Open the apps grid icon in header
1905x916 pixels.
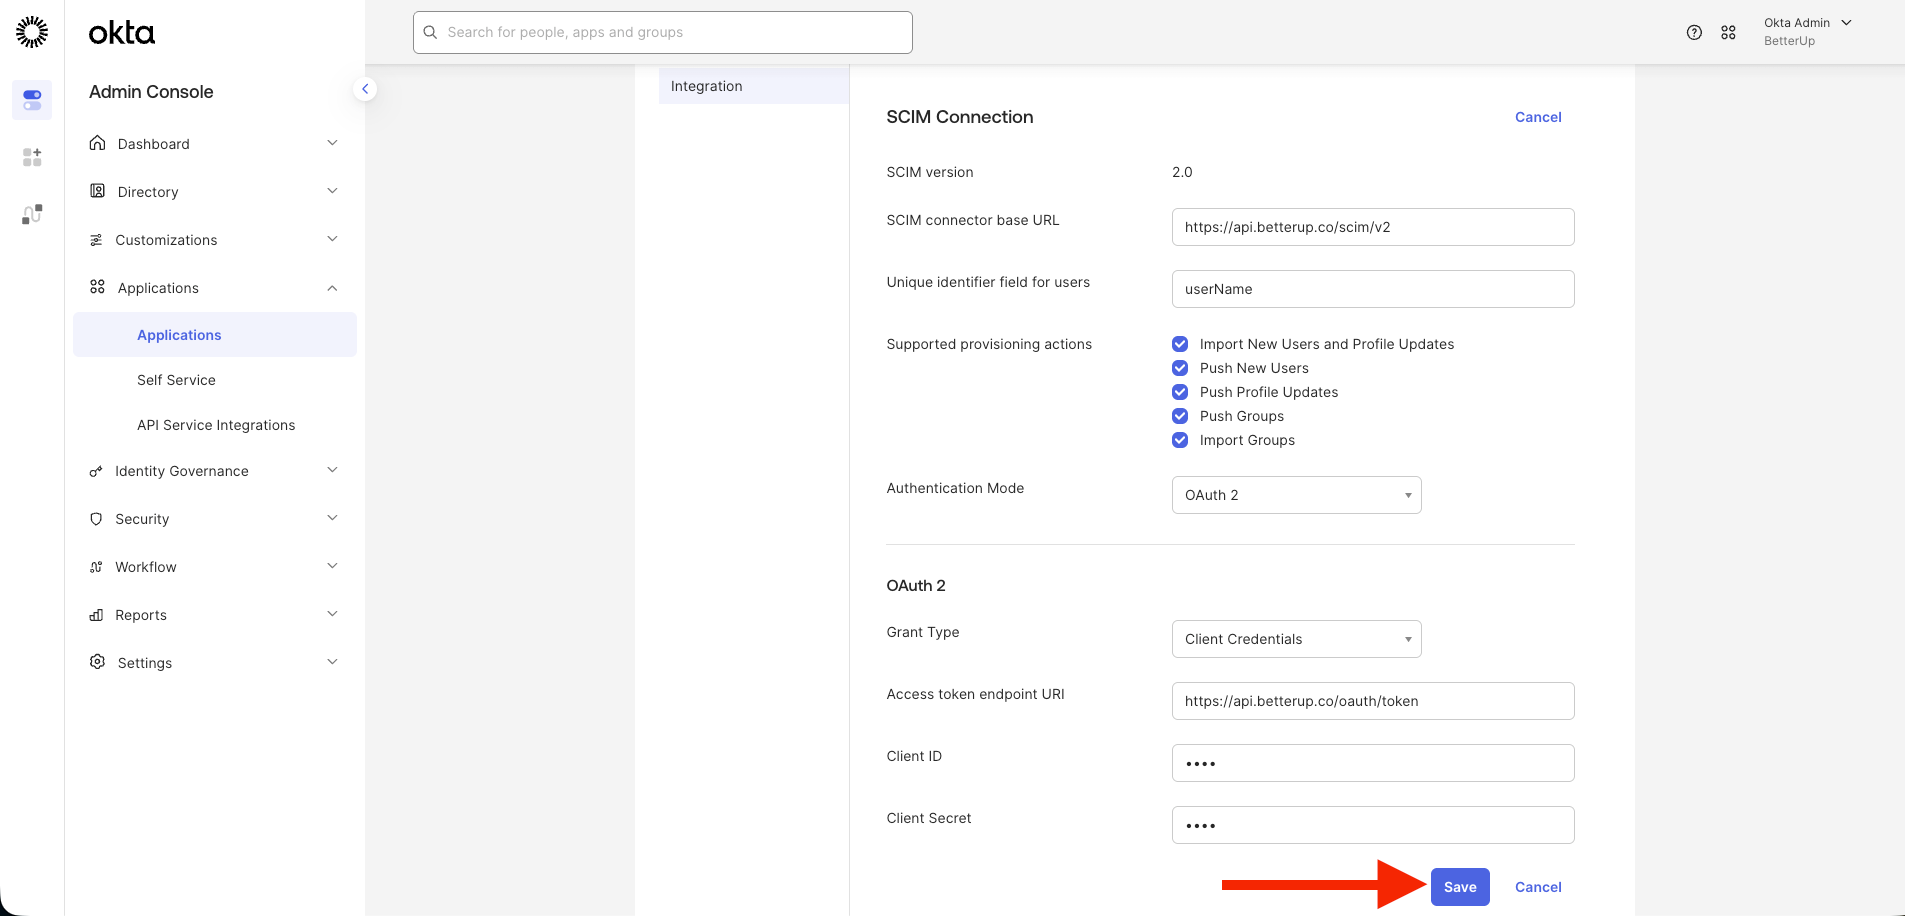tap(1728, 32)
